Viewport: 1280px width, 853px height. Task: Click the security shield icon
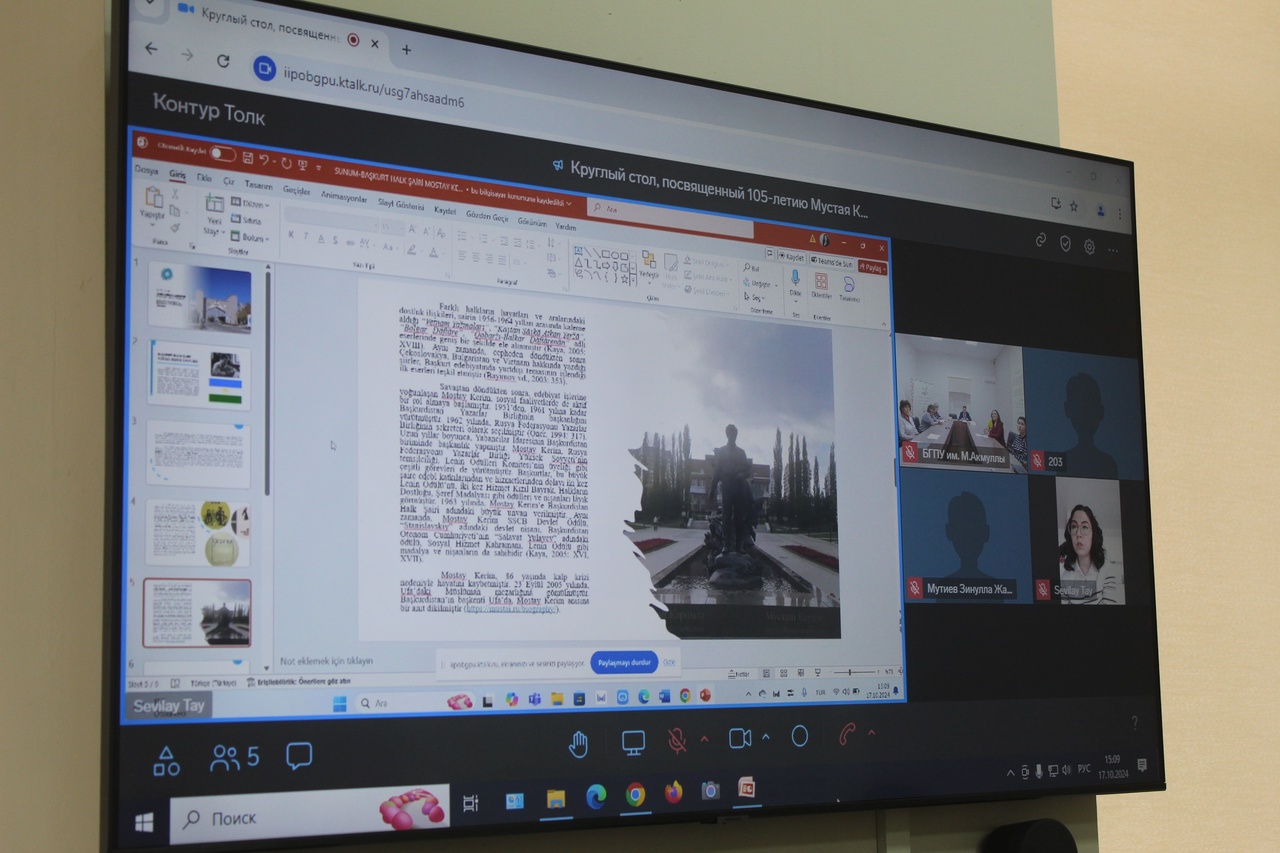point(1065,243)
